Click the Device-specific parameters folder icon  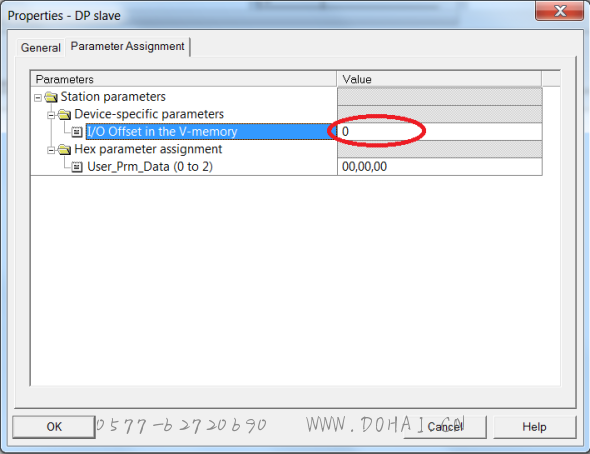pos(64,114)
